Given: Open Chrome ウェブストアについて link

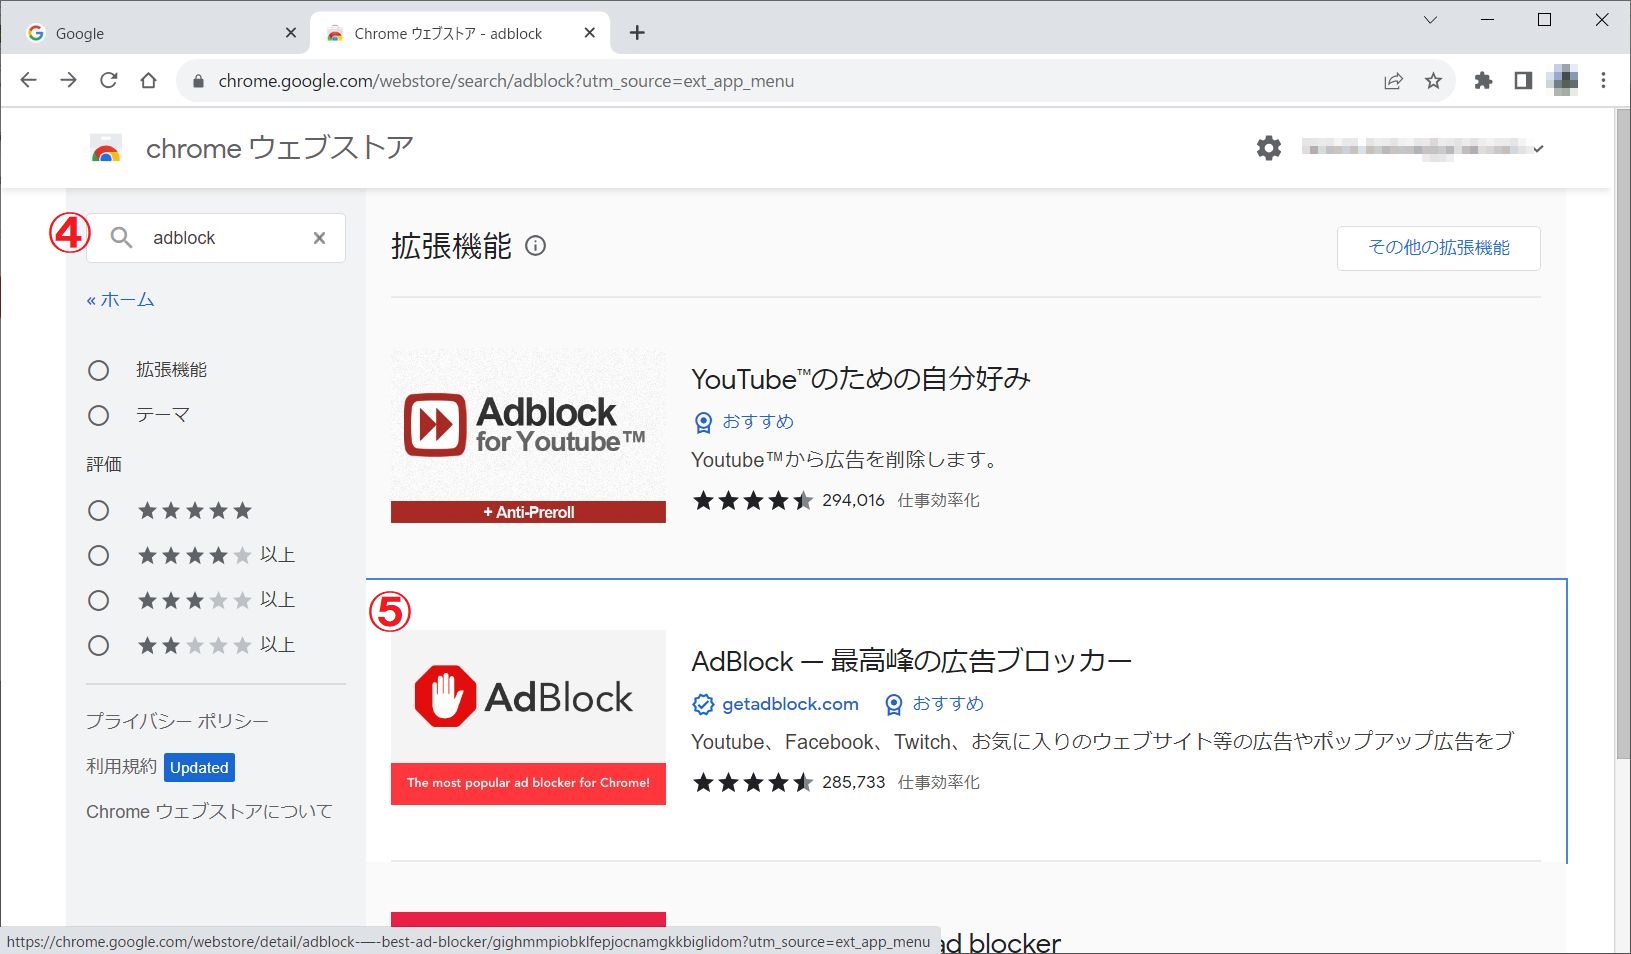Looking at the screenshot, I should click(x=209, y=812).
